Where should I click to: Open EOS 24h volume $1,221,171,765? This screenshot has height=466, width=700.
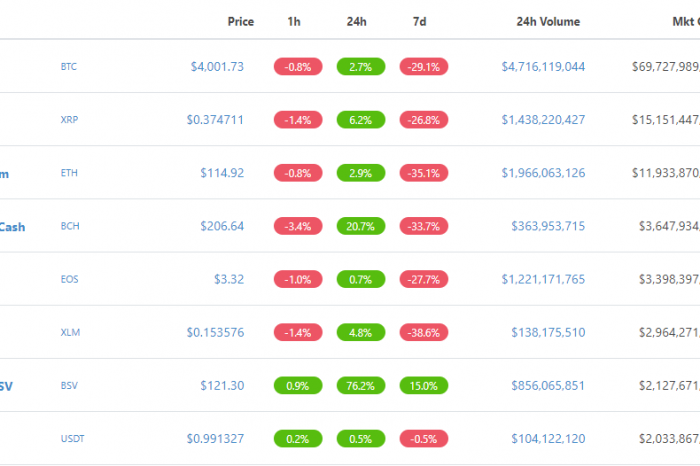click(x=543, y=279)
